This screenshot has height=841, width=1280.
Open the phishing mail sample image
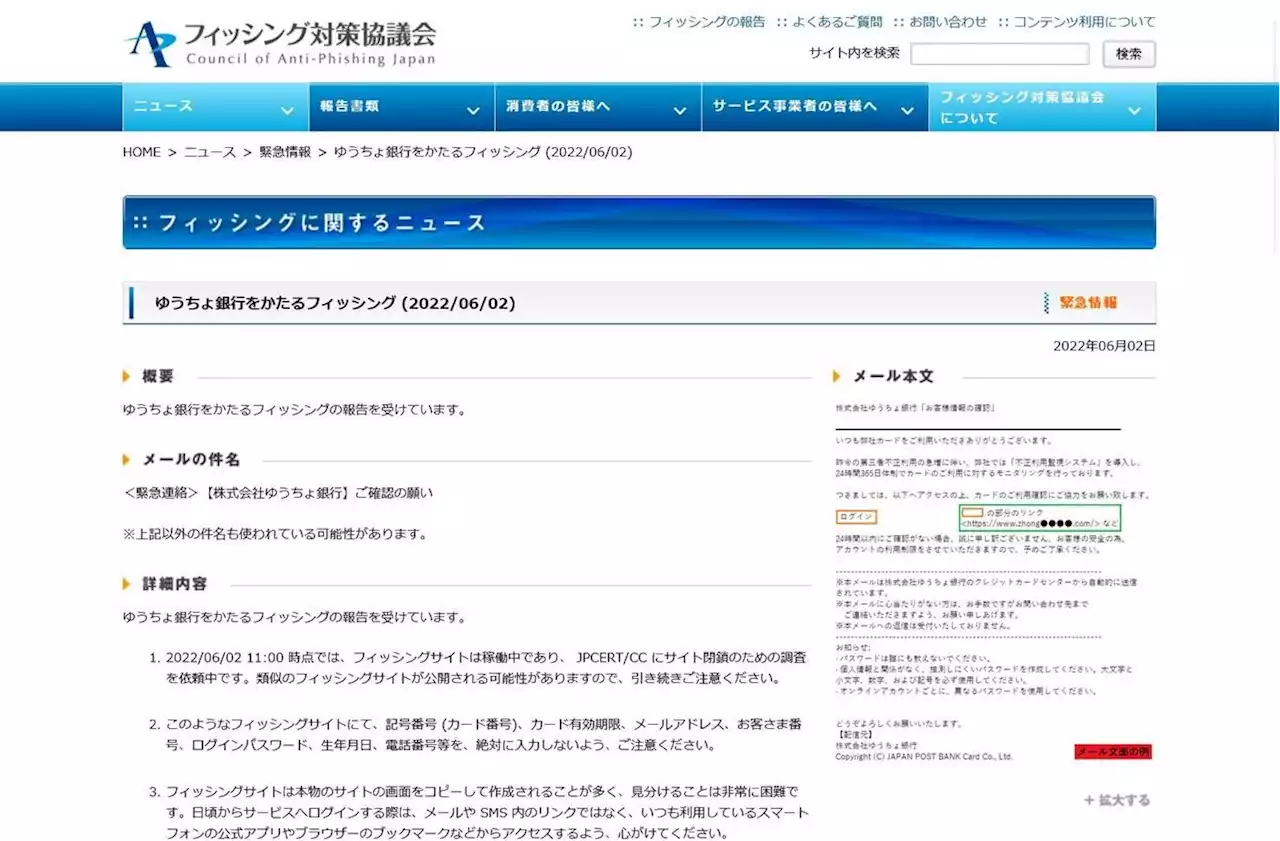994,583
